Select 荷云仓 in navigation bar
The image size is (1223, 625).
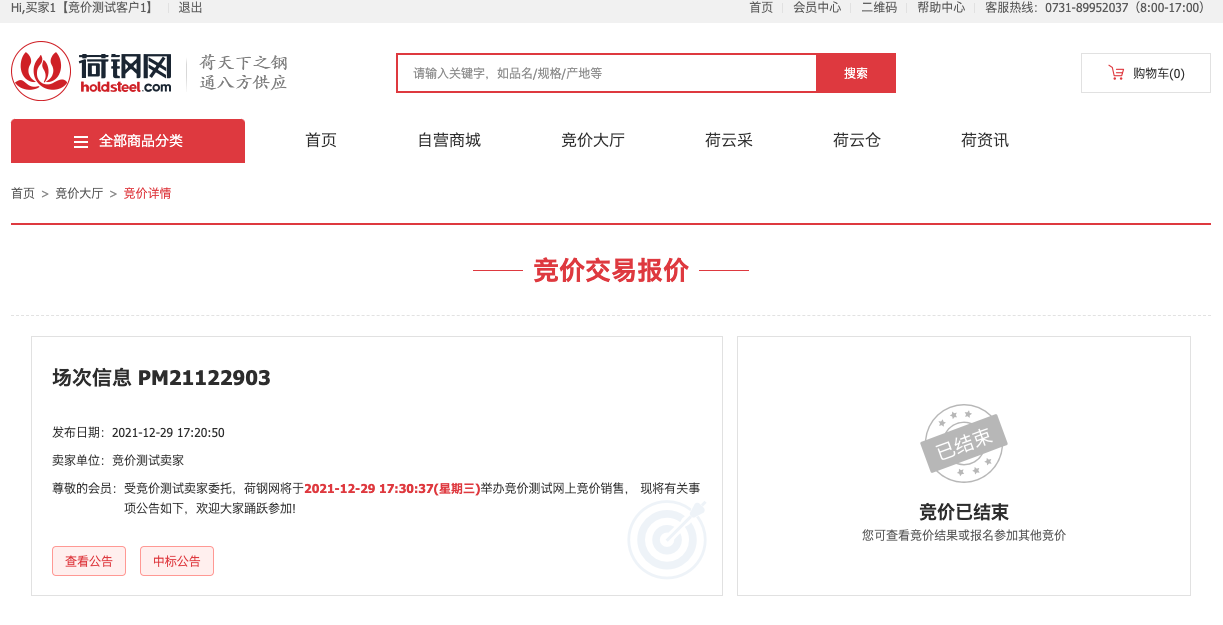[x=857, y=140]
